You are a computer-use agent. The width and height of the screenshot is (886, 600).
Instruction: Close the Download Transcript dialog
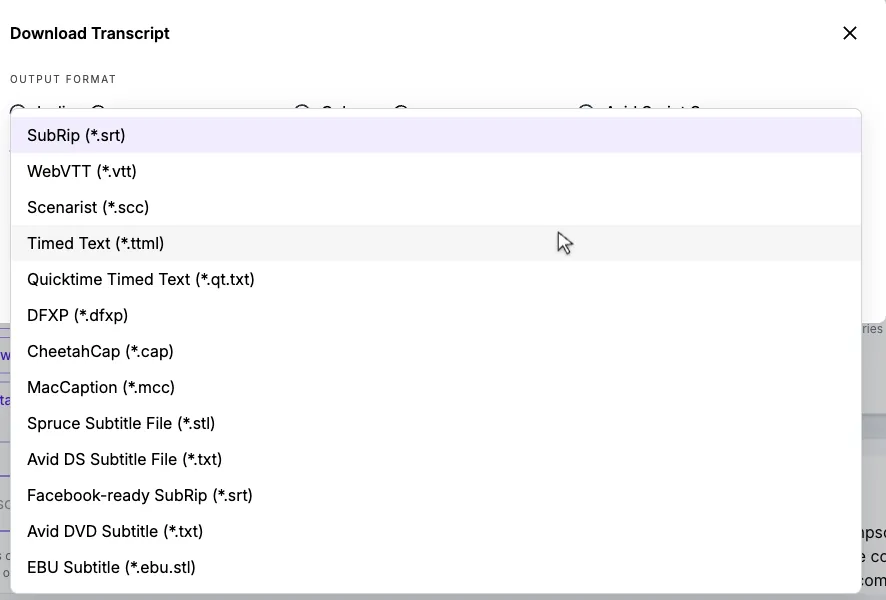tap(849, 33)
